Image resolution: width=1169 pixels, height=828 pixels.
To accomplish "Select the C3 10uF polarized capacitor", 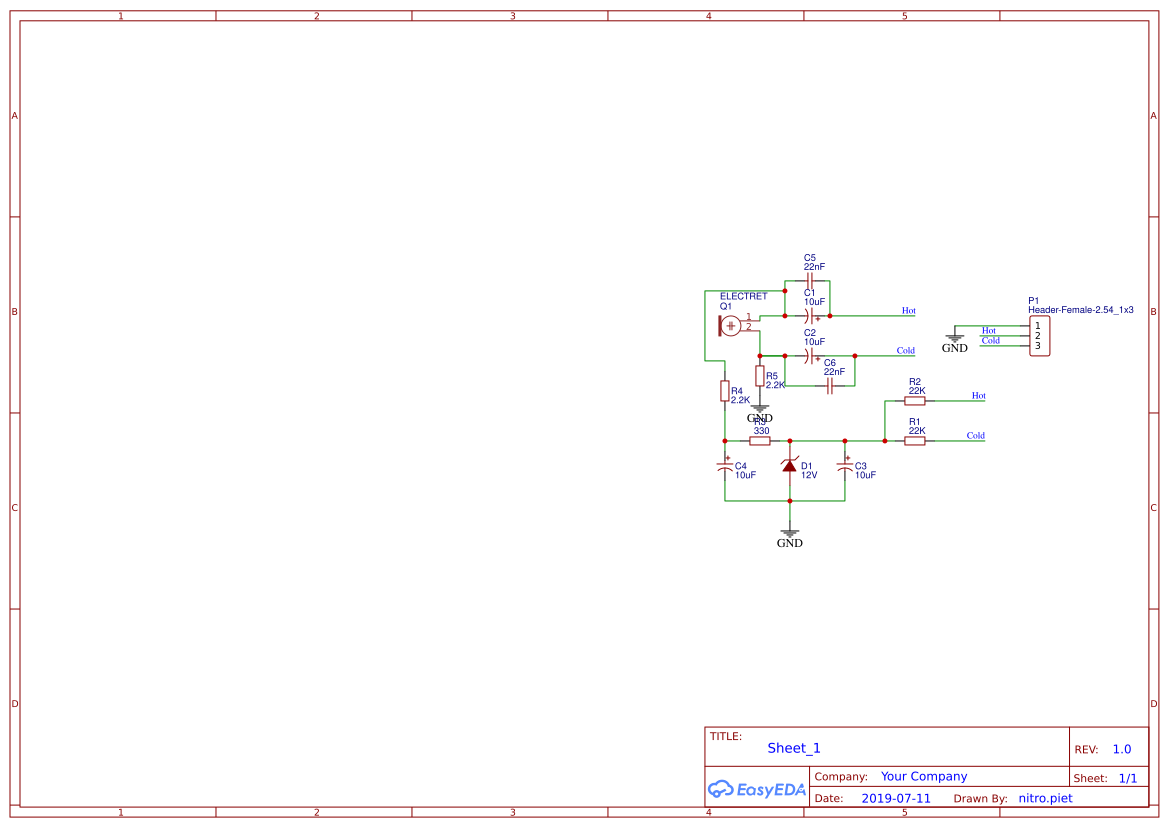I will pyautogui.click(x=845, y=466).
